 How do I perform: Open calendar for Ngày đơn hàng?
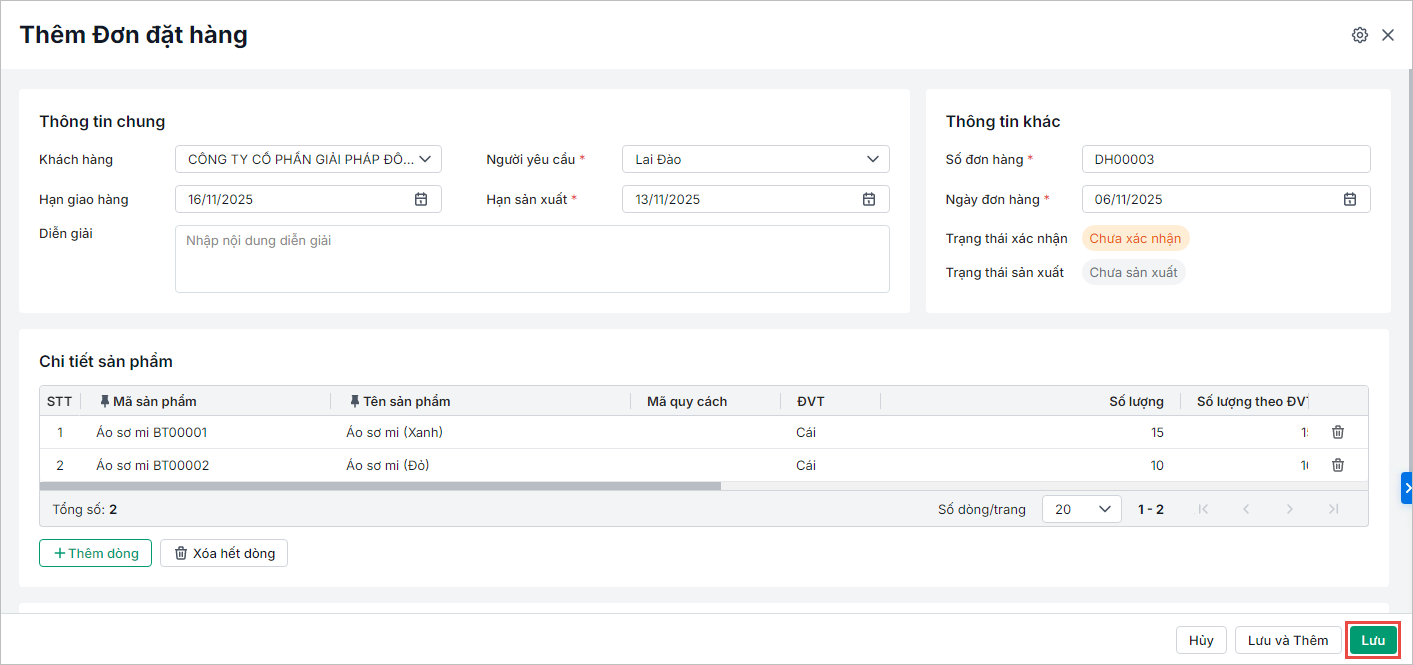pos(1350,199)
